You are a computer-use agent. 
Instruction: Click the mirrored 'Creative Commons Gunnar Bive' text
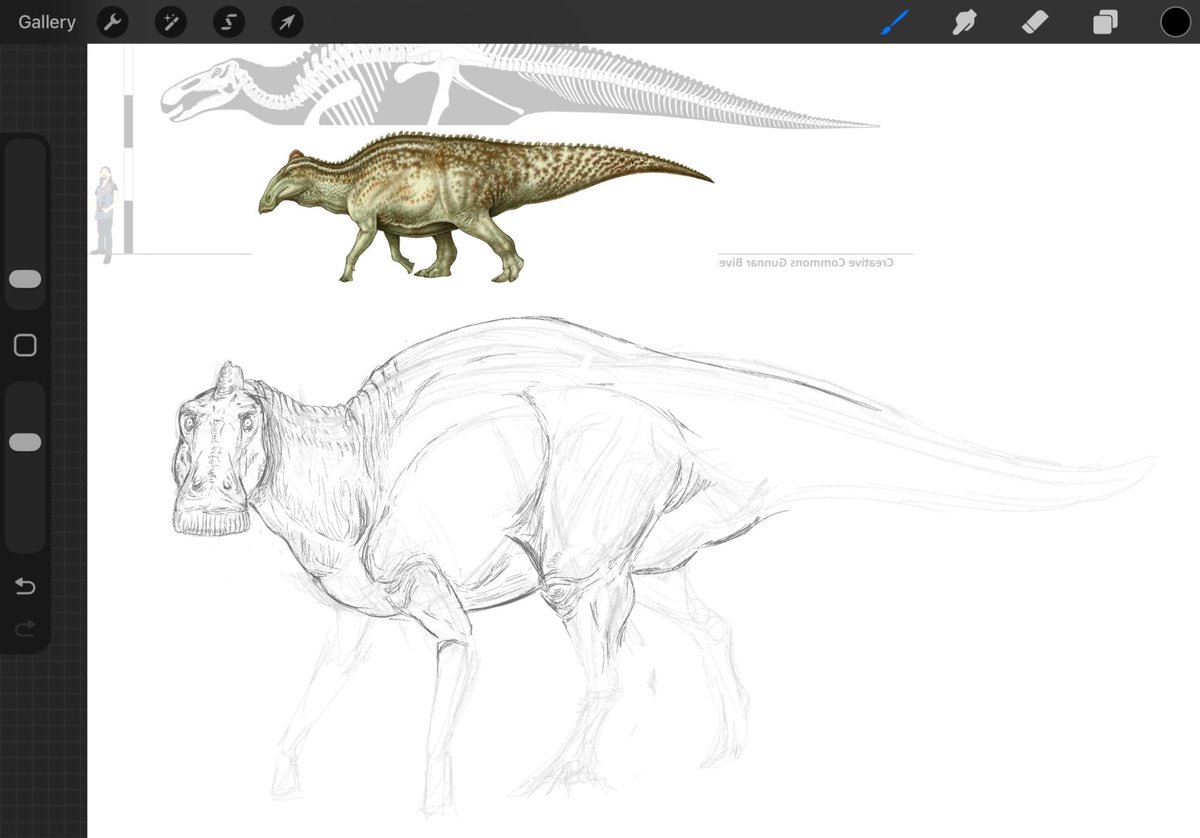(806, 263)
